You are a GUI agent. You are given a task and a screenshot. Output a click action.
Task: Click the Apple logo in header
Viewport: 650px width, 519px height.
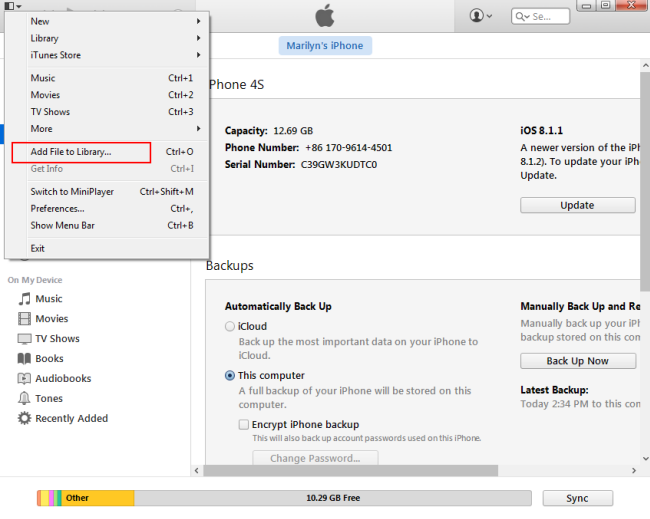point(325,16)
